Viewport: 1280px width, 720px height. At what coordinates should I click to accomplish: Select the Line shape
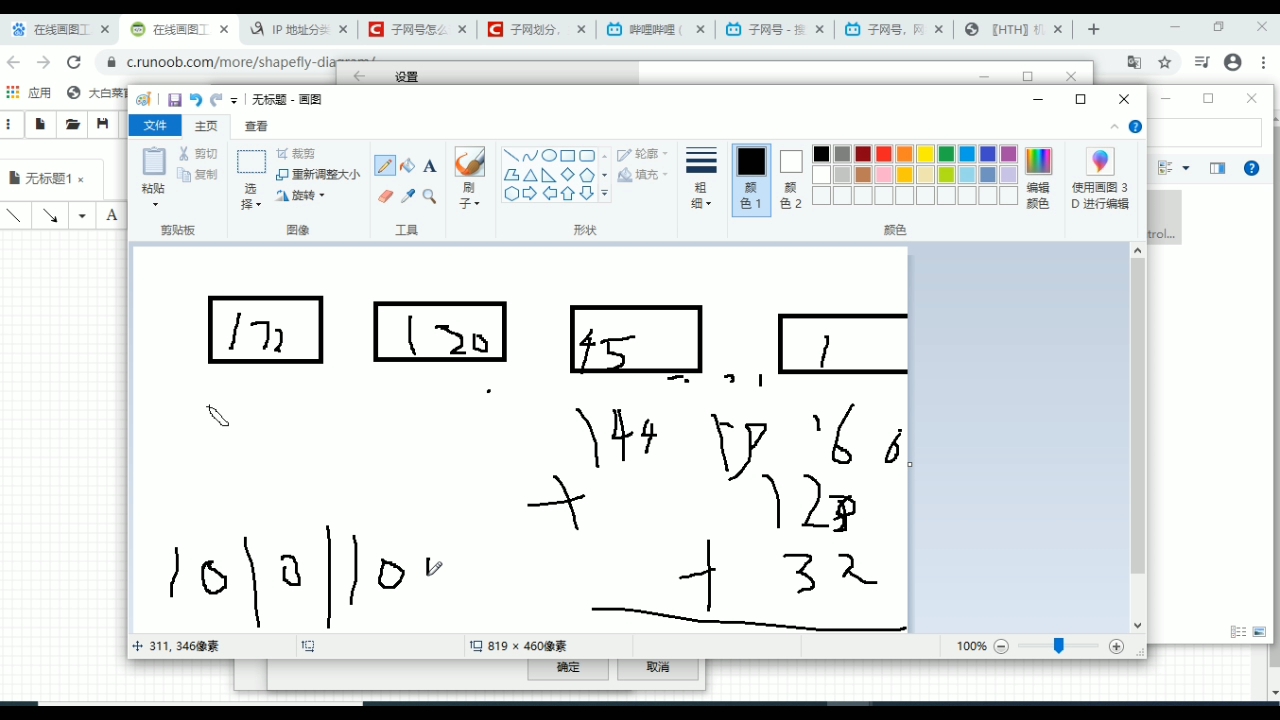(511, 156)
